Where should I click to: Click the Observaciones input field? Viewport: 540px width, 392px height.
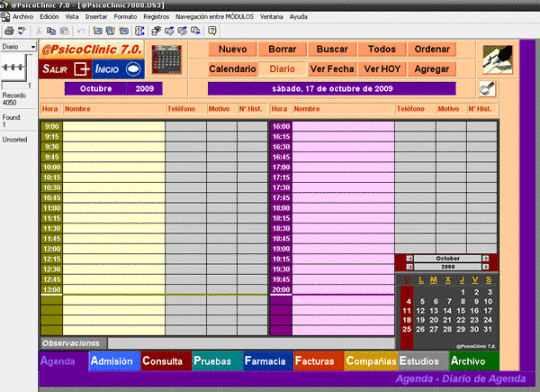251,343
